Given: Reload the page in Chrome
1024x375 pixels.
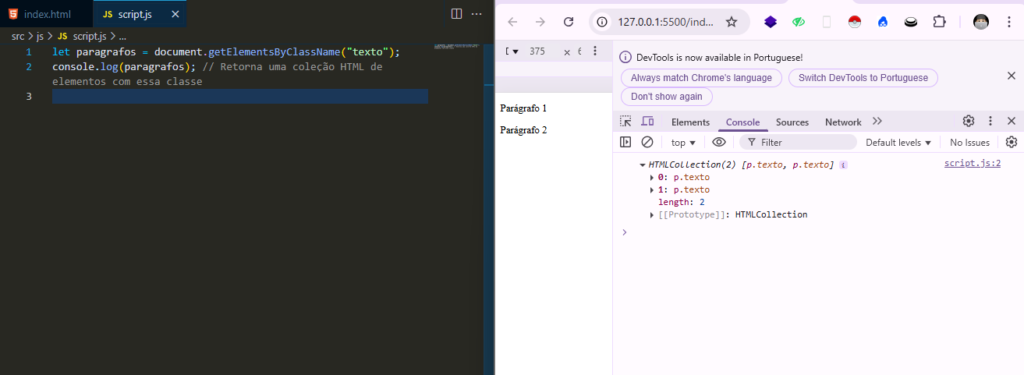Looking at the screenshot, I should (568, 22).
